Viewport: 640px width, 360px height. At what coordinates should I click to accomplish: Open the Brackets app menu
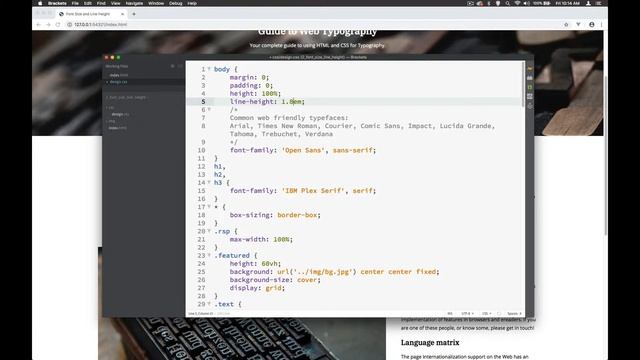click(x=57, y=3)
